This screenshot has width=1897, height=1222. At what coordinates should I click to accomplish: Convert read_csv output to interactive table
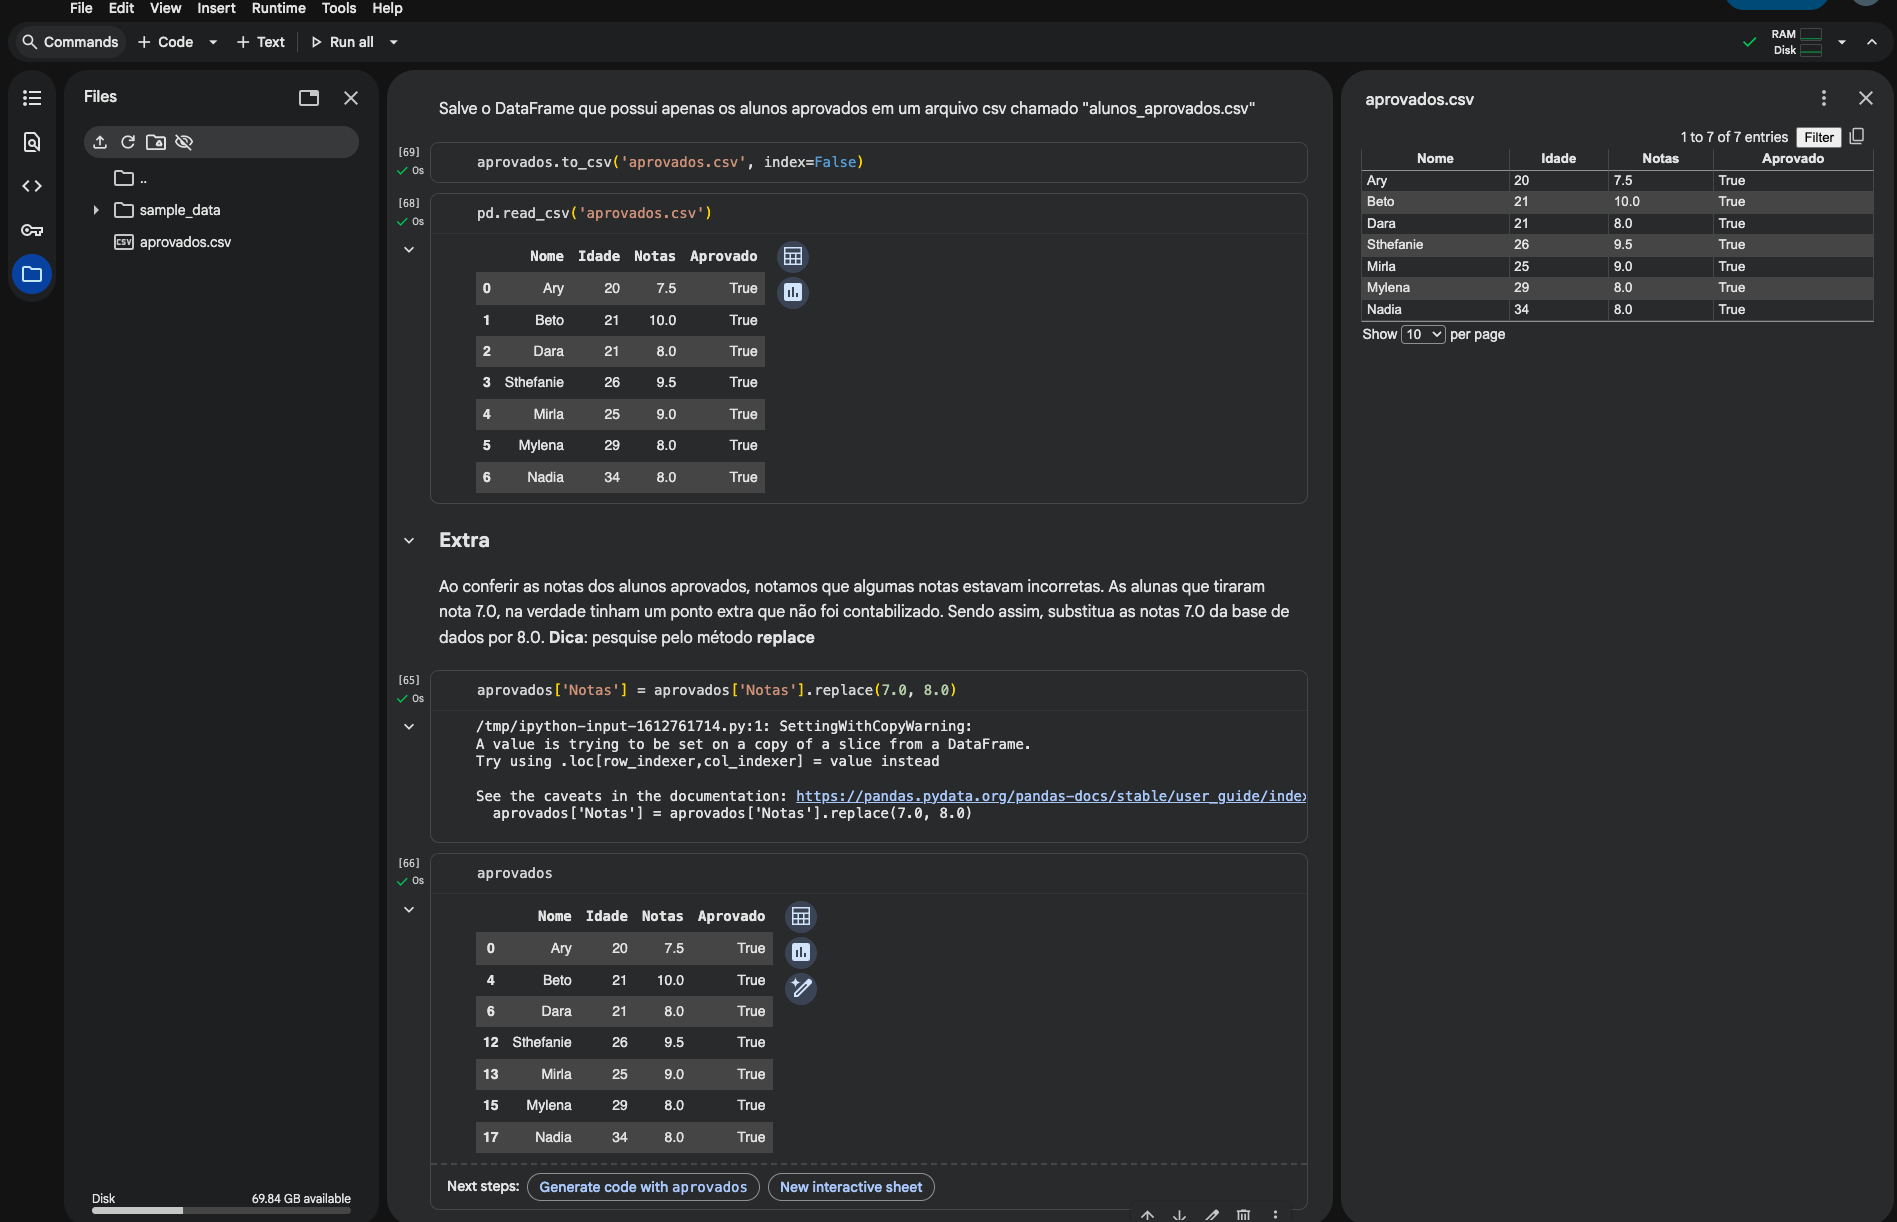793,257
